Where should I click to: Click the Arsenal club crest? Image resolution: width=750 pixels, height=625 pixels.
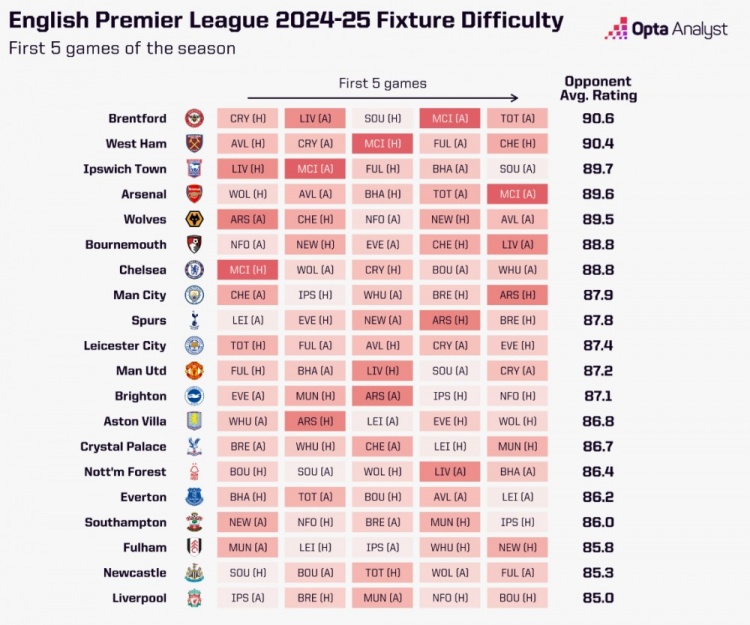tap(194, 194)
